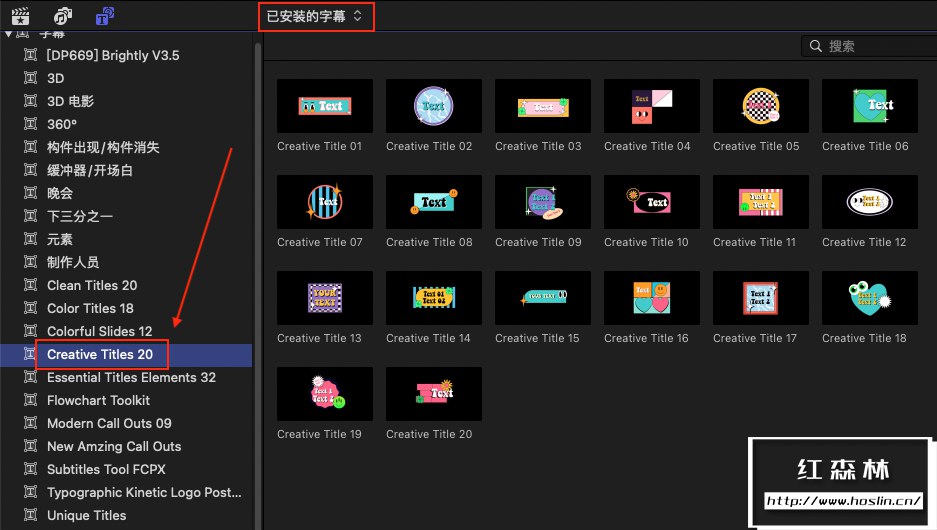This screenshot has height=530, width=937.
Task: Click title icon beside Flowchart Toolkit
Action: (30, 400)
